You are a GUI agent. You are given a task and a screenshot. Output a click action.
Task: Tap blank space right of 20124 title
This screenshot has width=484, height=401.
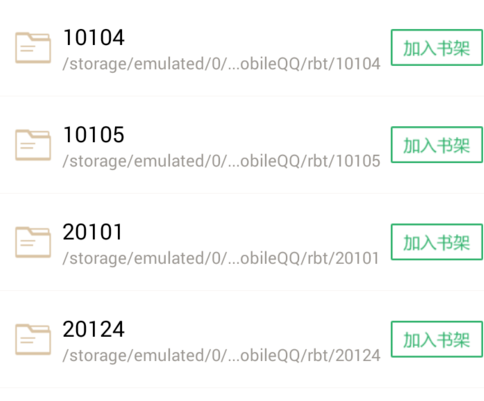click(x=257, y=329)
